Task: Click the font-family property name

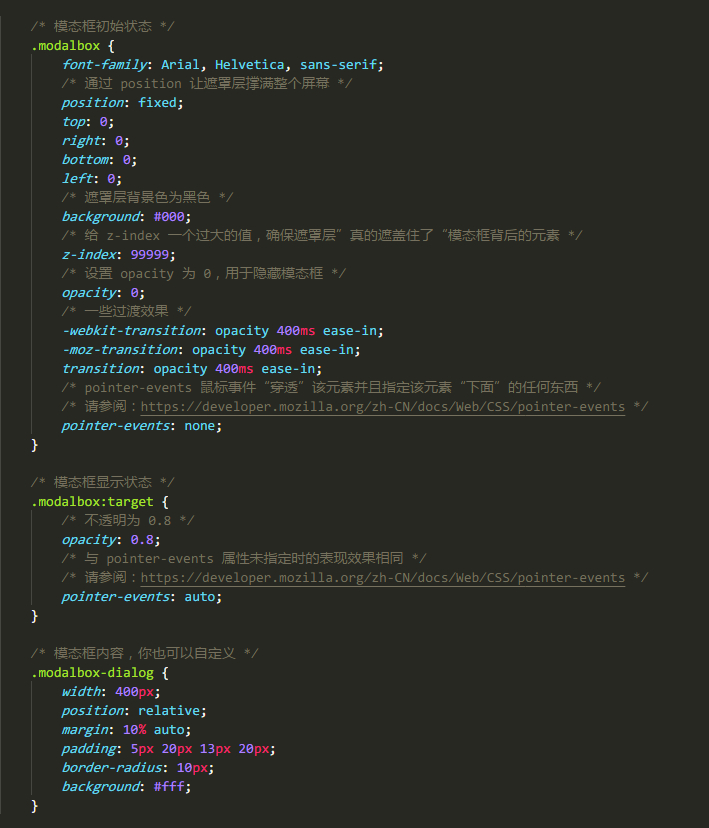Action: pyautogui.click(x=105, y=64)
